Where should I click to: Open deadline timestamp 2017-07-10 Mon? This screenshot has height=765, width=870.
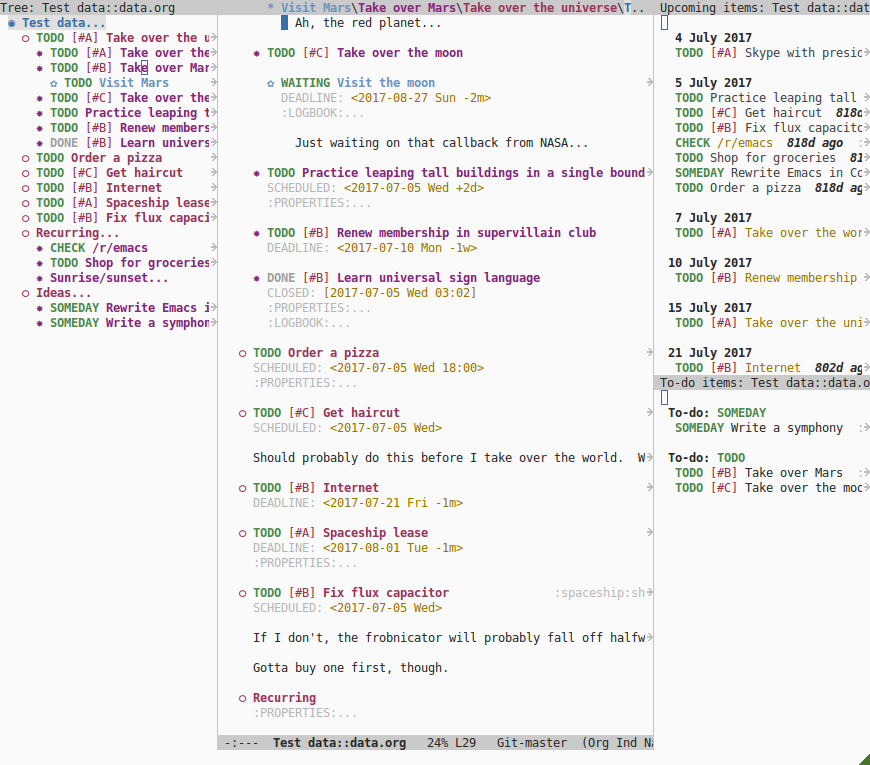407,247
